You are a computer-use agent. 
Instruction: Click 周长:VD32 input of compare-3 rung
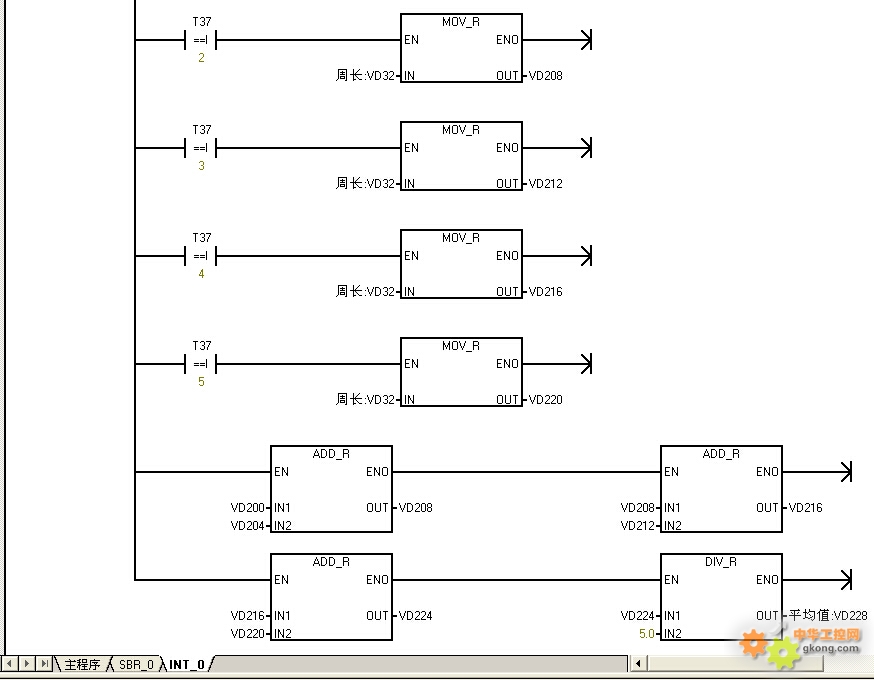point(365,183)
